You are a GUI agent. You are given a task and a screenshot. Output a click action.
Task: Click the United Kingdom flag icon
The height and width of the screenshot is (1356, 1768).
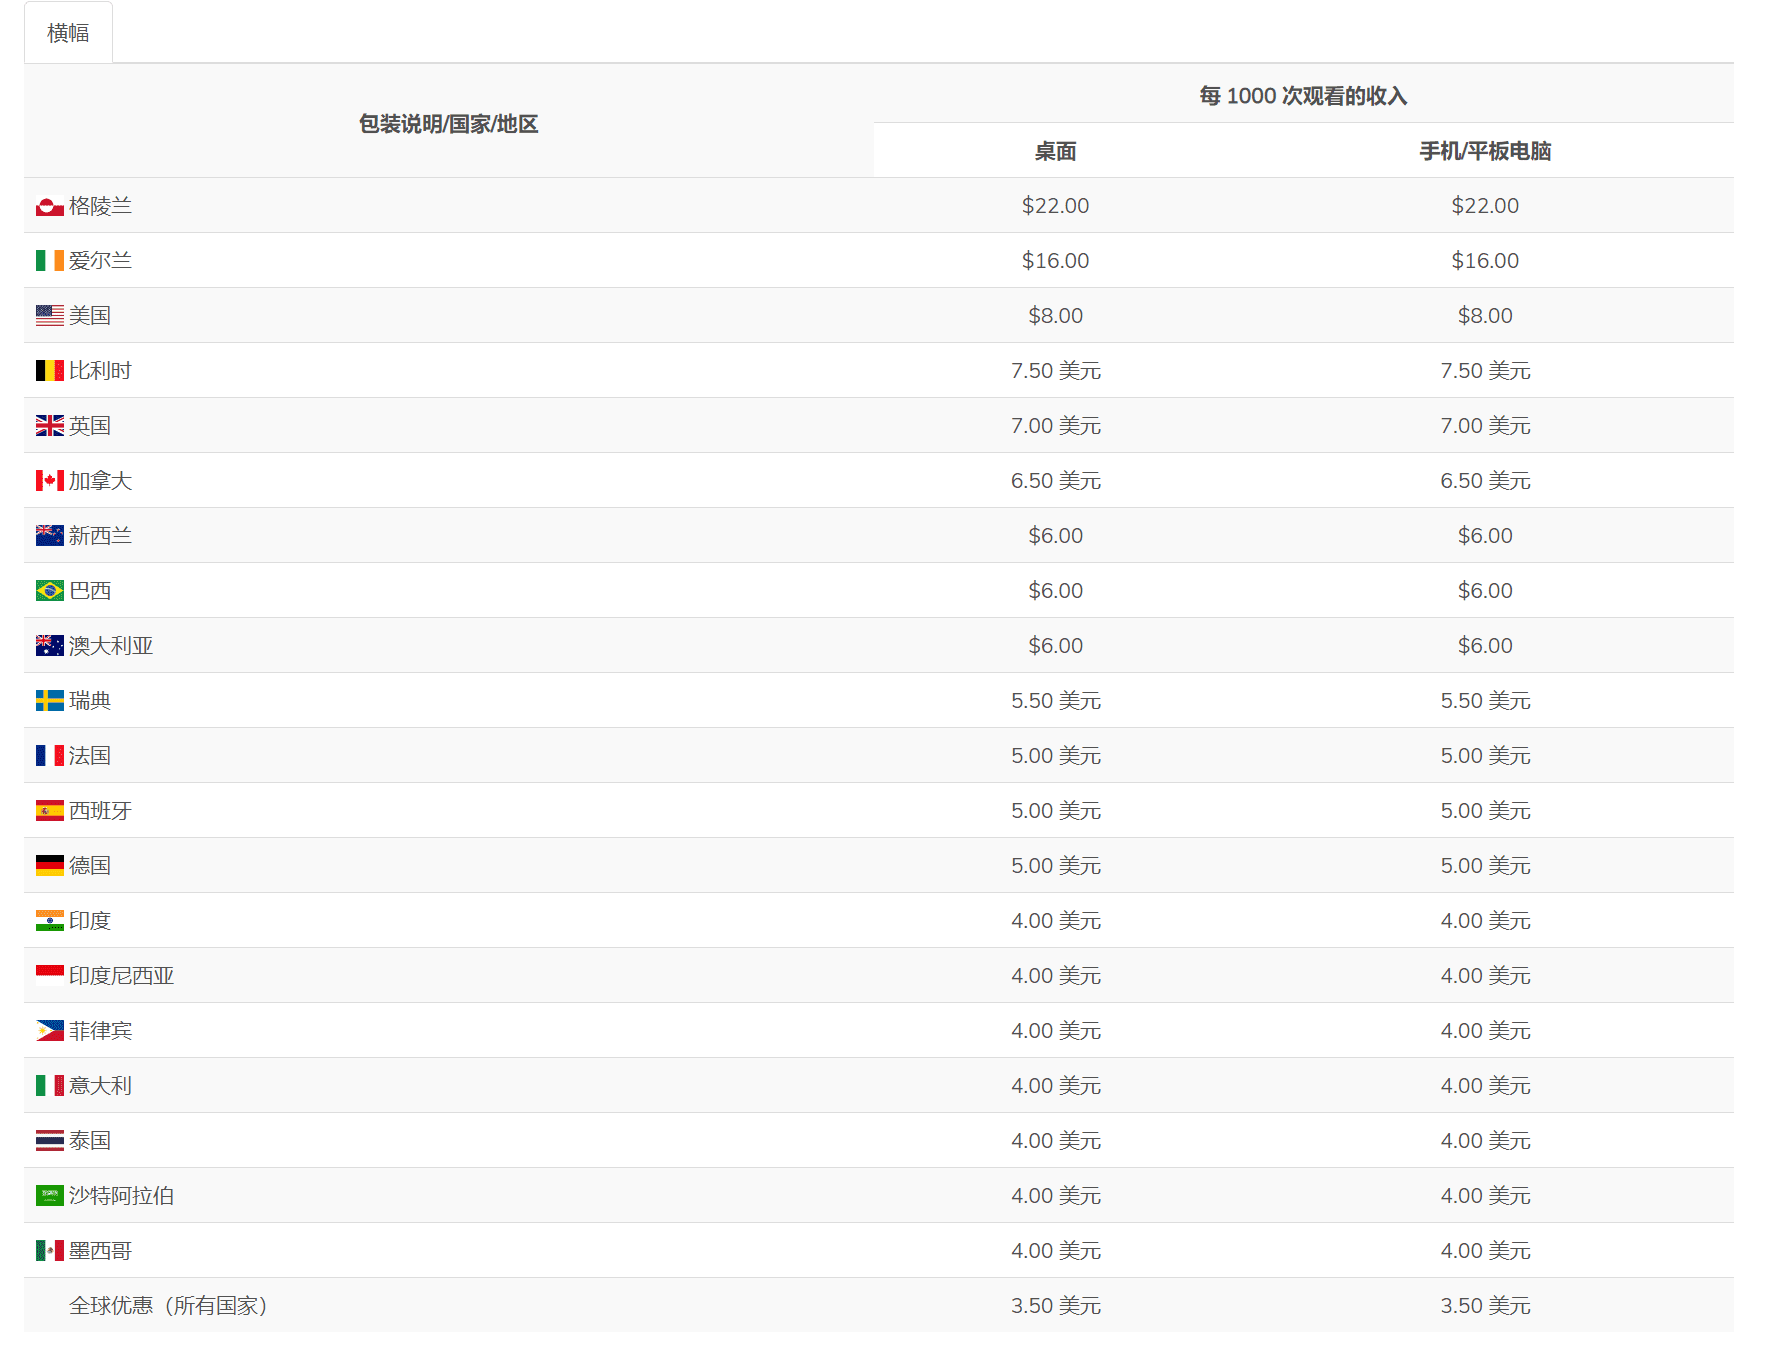pyautogui.click(x=46, y=425)
